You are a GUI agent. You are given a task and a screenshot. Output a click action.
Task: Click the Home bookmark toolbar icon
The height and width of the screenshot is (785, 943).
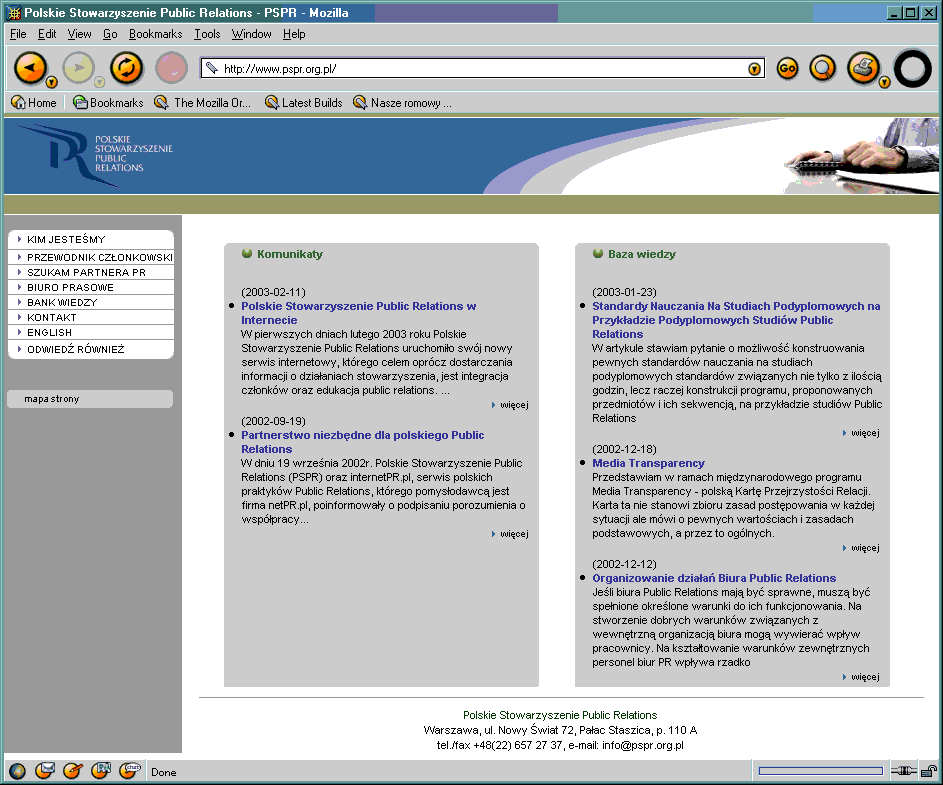click(34, 103)
